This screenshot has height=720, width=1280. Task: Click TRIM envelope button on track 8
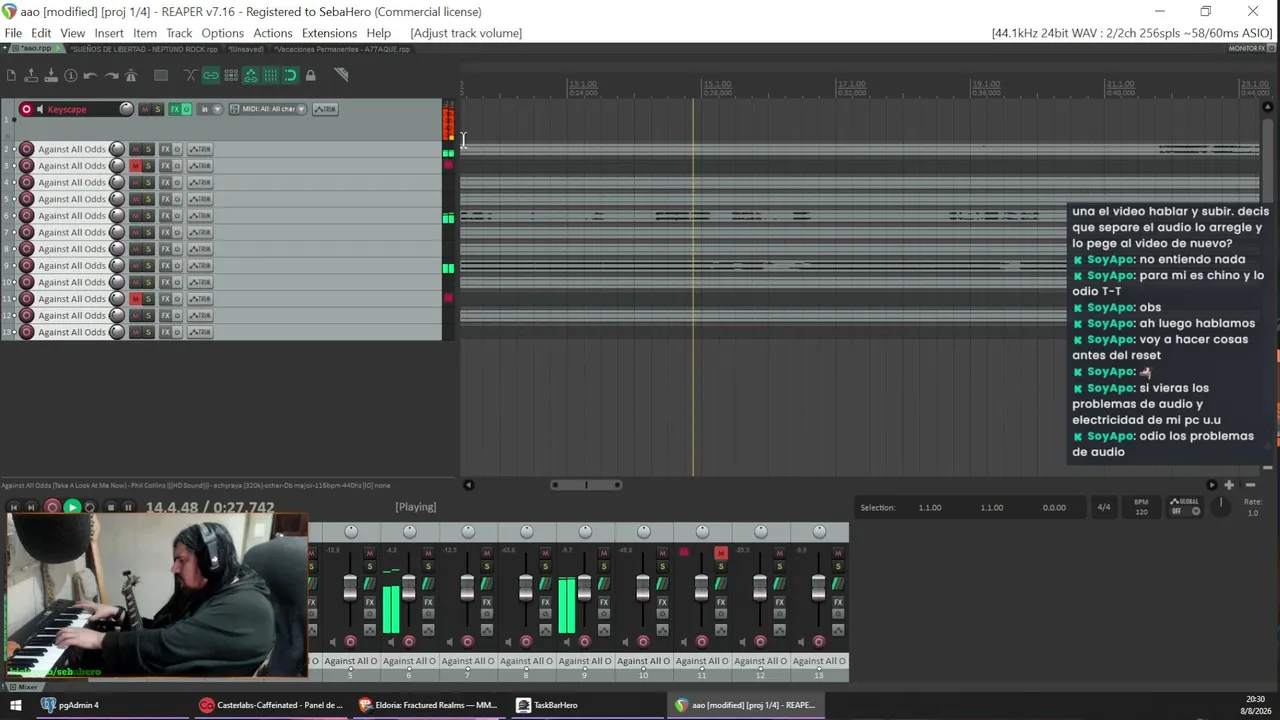coord(200,249)
